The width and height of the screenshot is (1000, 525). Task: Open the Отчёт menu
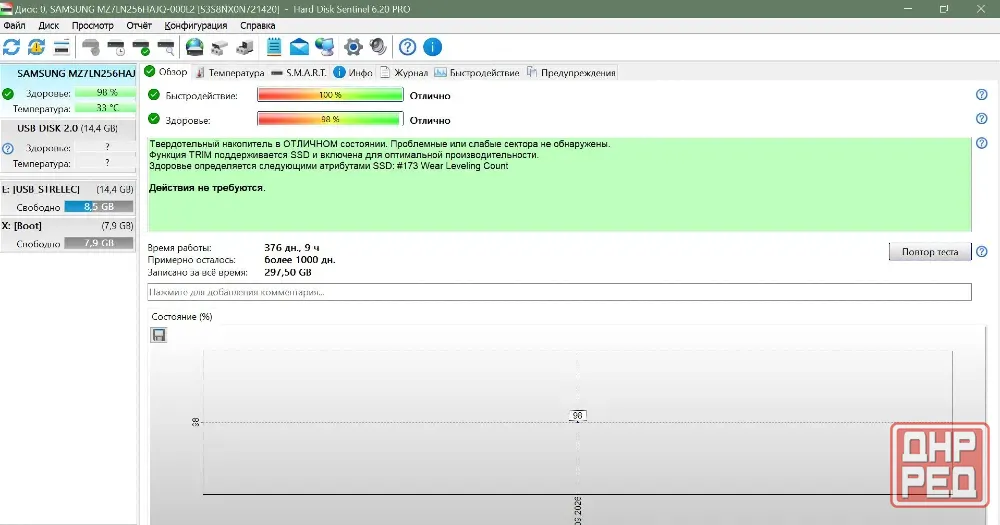pyautogui.click(x=139, y=26)
